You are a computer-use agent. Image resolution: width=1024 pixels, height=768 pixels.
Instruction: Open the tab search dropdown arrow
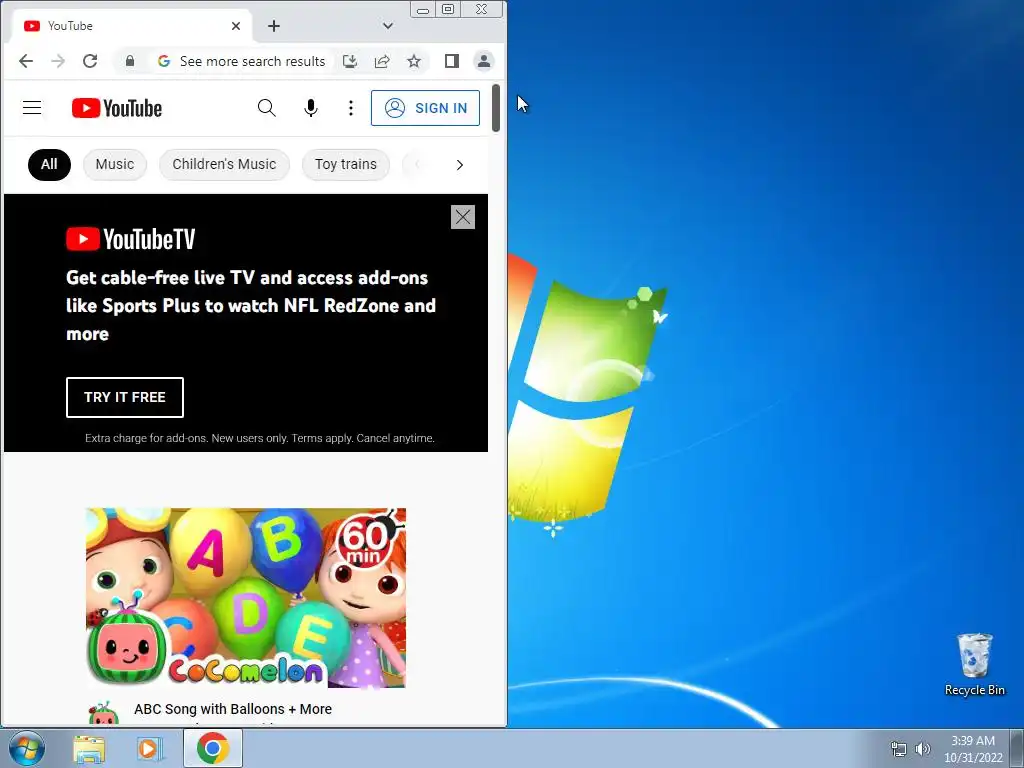pos(388,26)
